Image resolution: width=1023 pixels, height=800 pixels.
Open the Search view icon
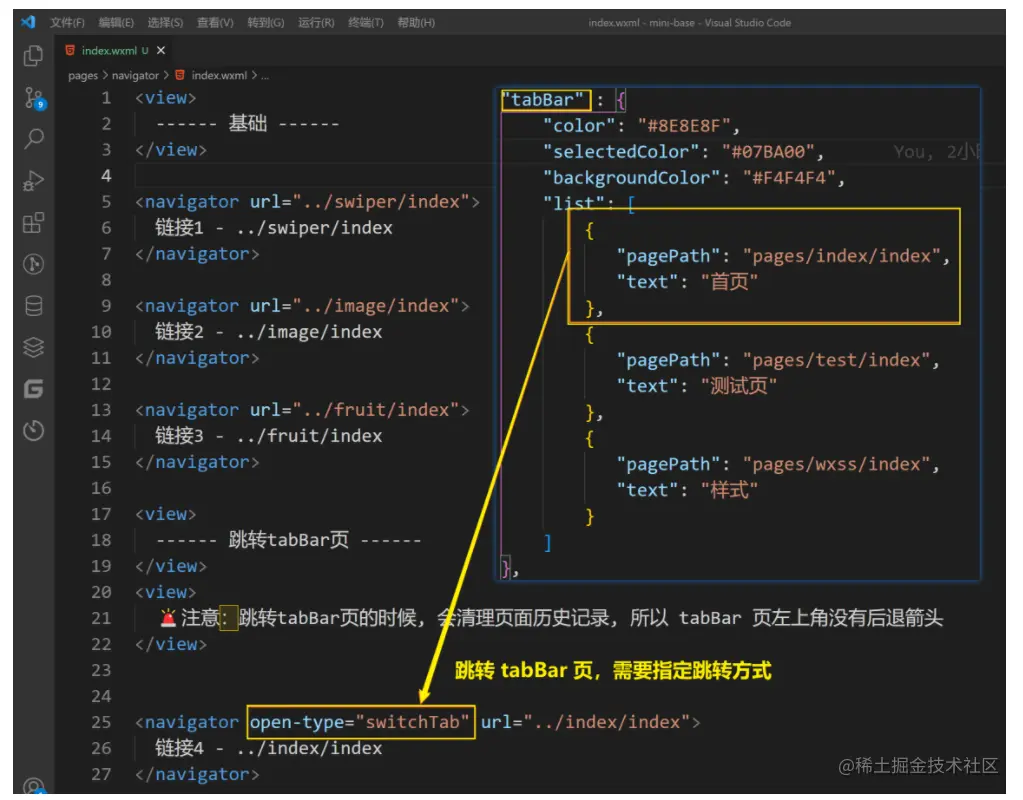click(x=33, y=138)
